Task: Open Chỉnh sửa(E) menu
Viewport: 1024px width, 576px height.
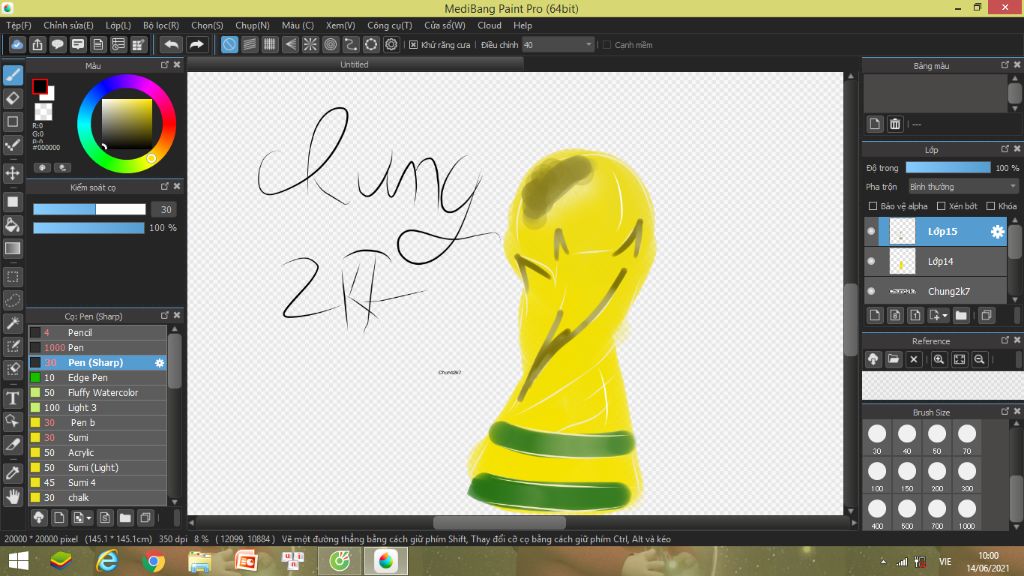Action: pyautogui.click(x=69, y=25)
